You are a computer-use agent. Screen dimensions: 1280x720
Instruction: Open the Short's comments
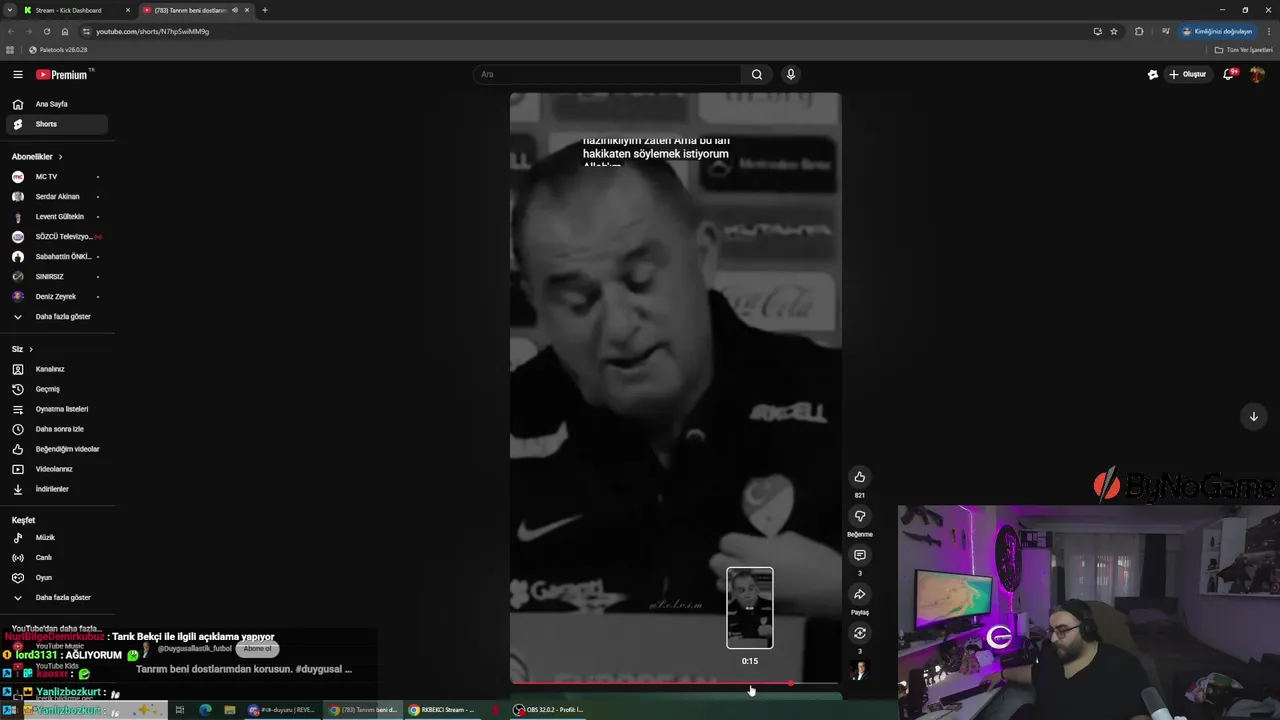pos(859,555)
